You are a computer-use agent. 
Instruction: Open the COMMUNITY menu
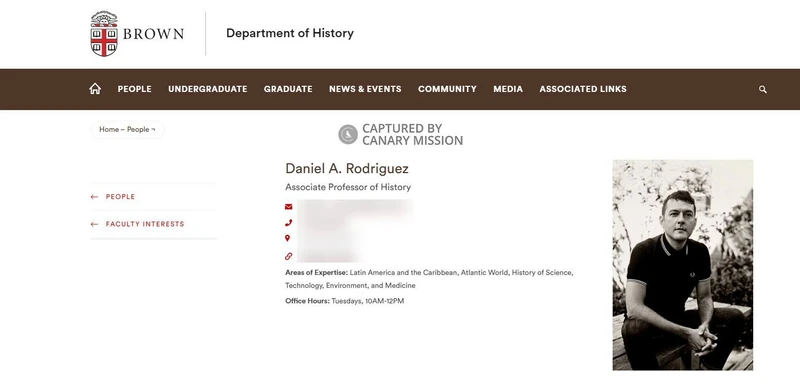pyautogui.click(x=447, y=89)
